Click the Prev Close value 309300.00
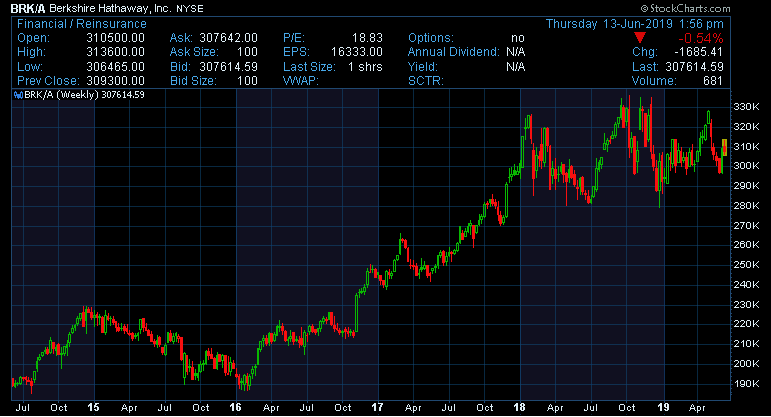Image resolution: width=771 pixels, height=417 pixels. click(x=116, y=81)
